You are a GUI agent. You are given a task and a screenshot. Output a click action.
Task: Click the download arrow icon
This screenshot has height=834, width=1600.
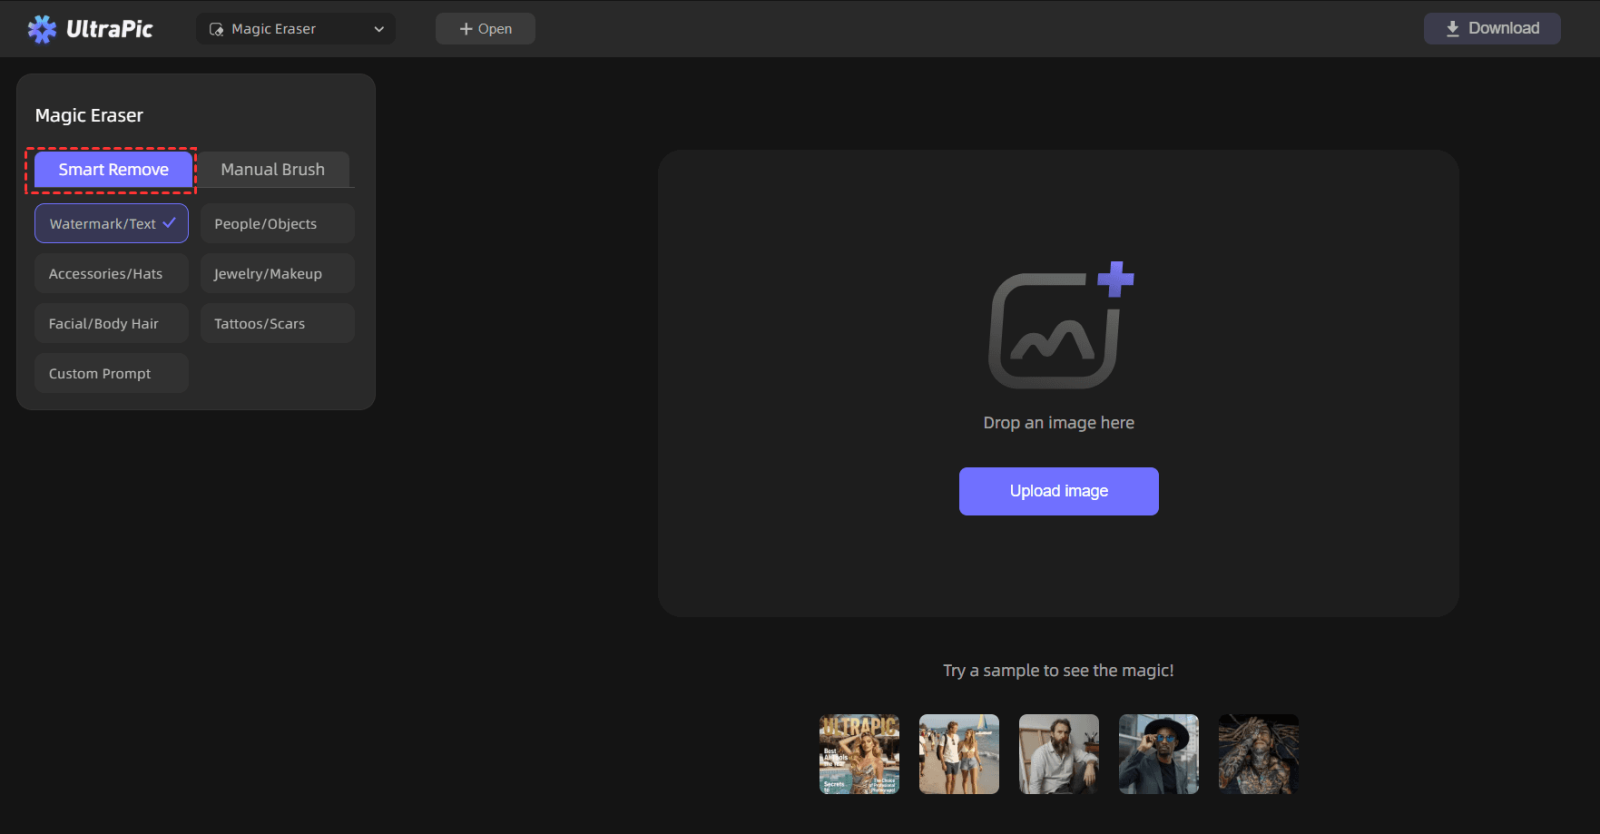[1452, 29]
